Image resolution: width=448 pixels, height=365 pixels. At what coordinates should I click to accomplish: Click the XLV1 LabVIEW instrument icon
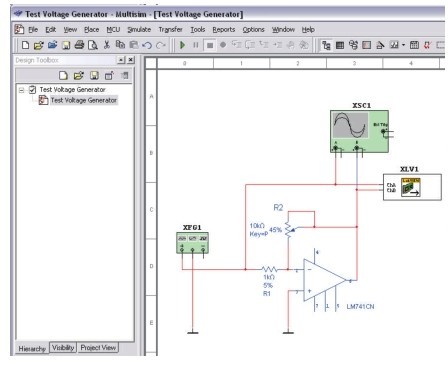click(x=411, y=187)
